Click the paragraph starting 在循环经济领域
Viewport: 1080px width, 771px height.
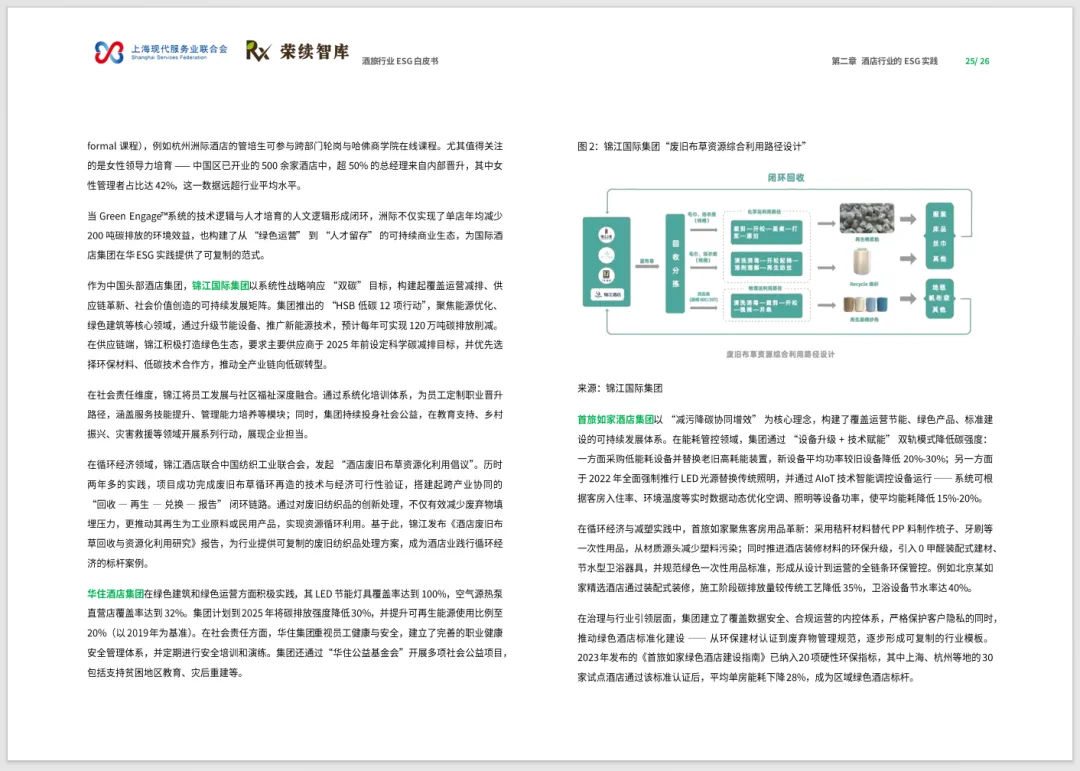tap(295, 514)
